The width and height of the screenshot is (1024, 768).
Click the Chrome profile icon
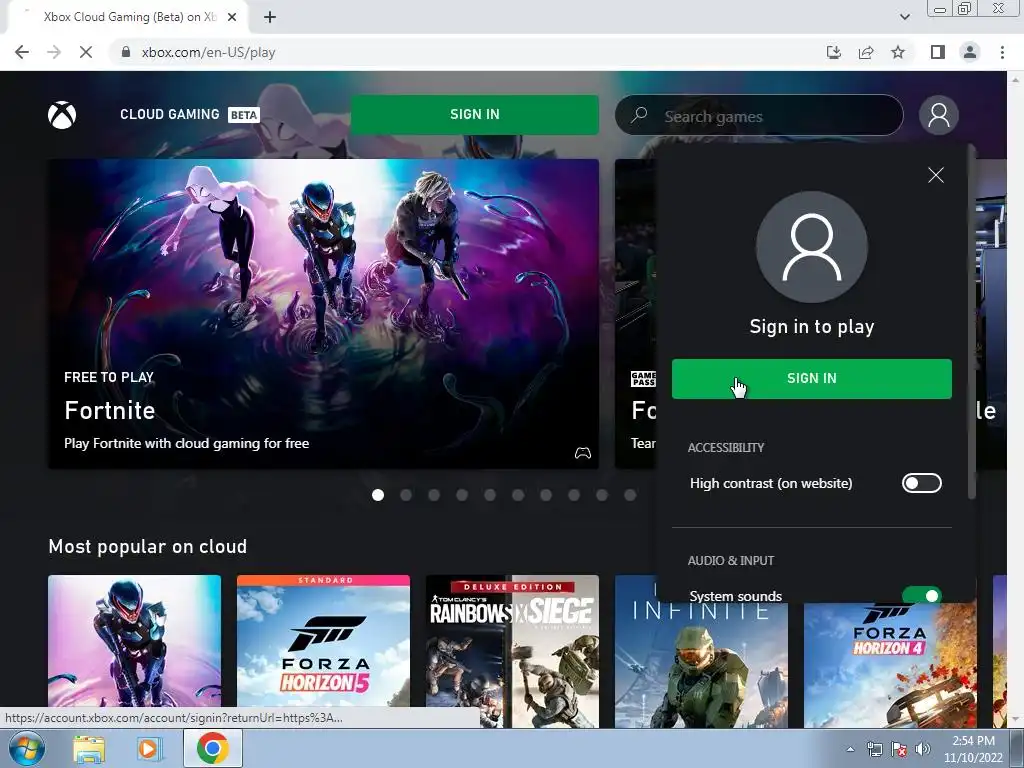point(970,52)
